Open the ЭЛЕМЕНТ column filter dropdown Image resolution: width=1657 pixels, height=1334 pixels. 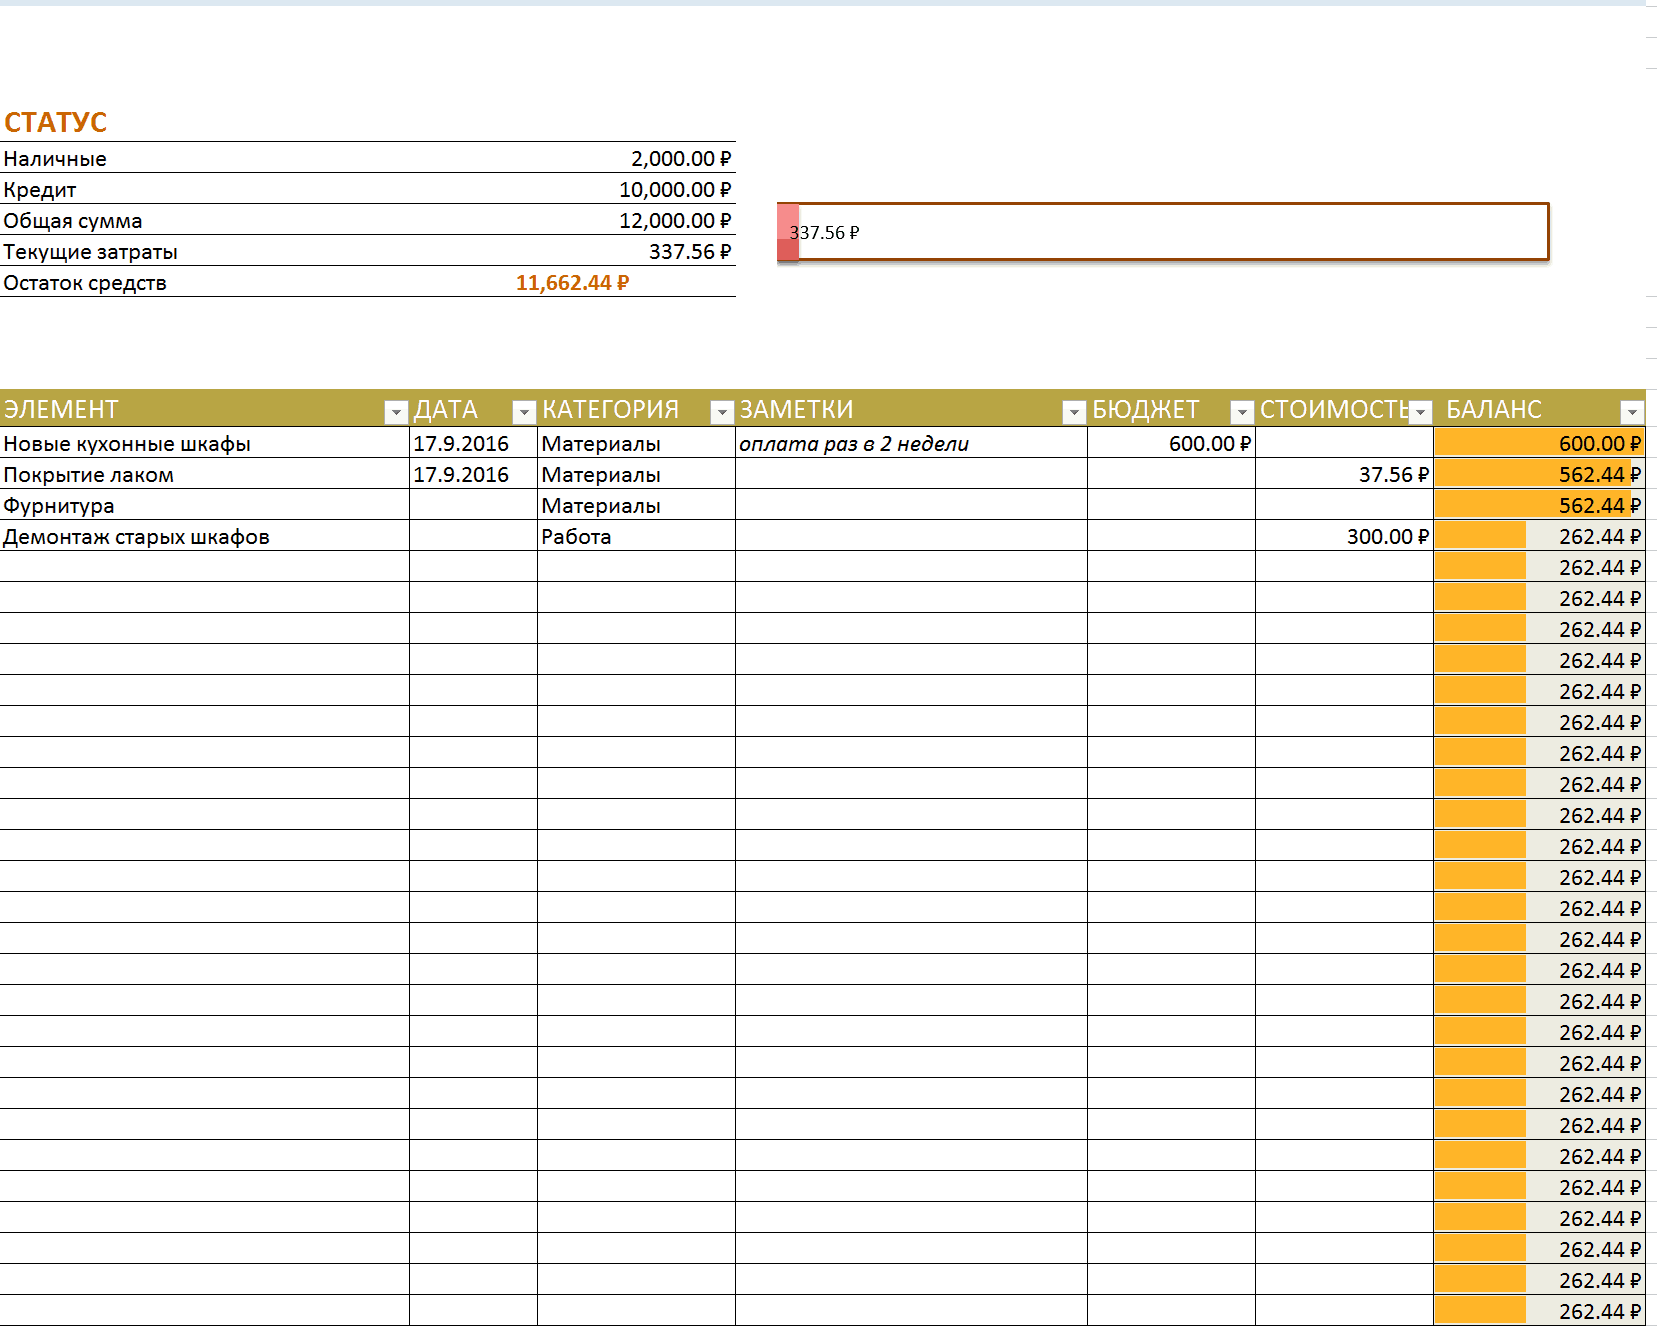pyautogui.click(x=396, y=412)
